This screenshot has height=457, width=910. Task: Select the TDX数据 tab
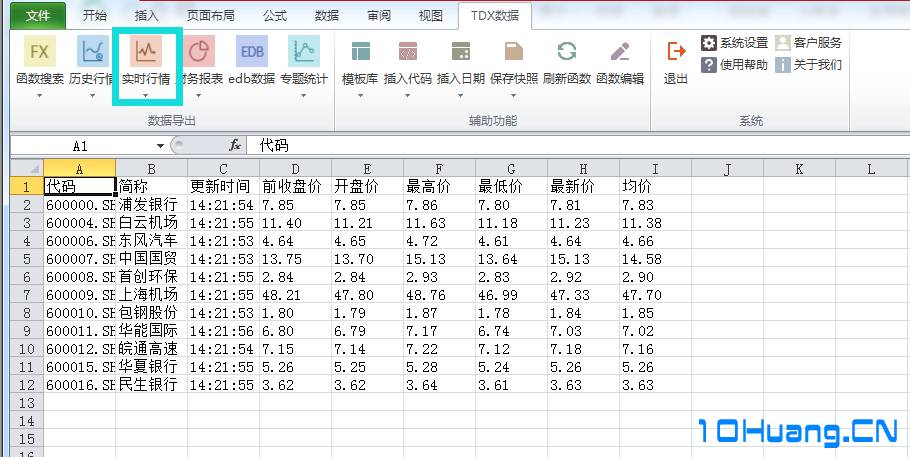tap(495, 16)
